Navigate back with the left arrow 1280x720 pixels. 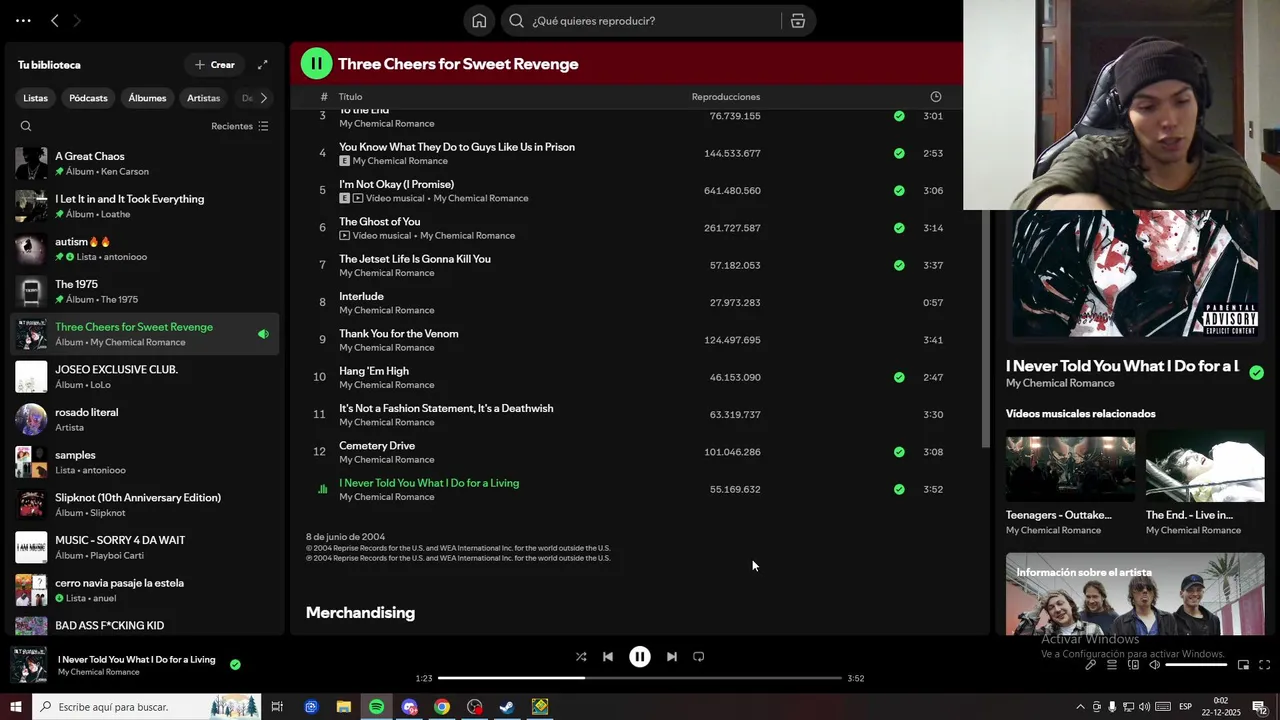(x=55, y=21)
